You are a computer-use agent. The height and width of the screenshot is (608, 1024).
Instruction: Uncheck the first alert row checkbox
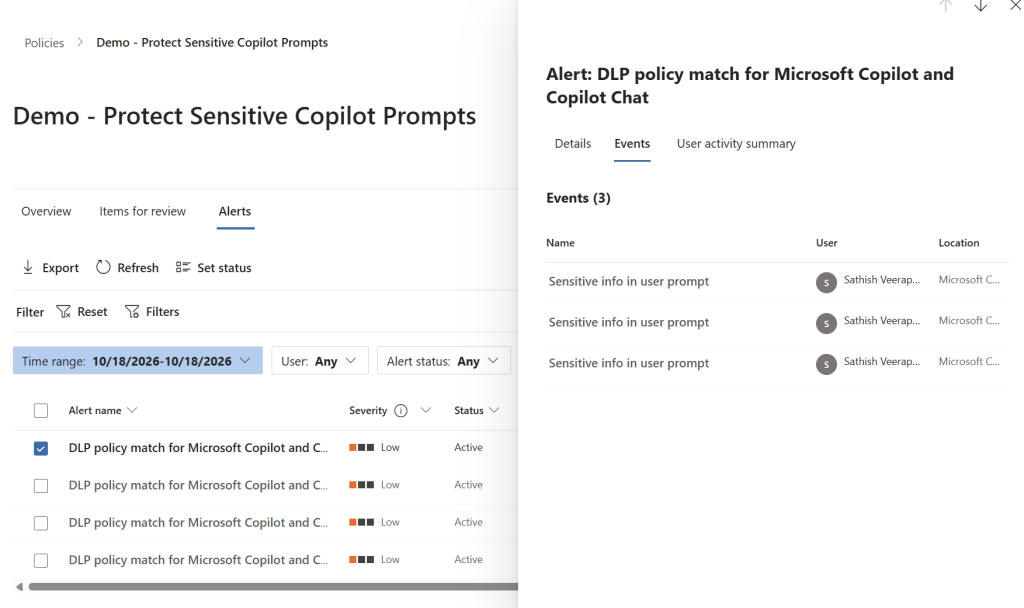(x=40, y=448)
